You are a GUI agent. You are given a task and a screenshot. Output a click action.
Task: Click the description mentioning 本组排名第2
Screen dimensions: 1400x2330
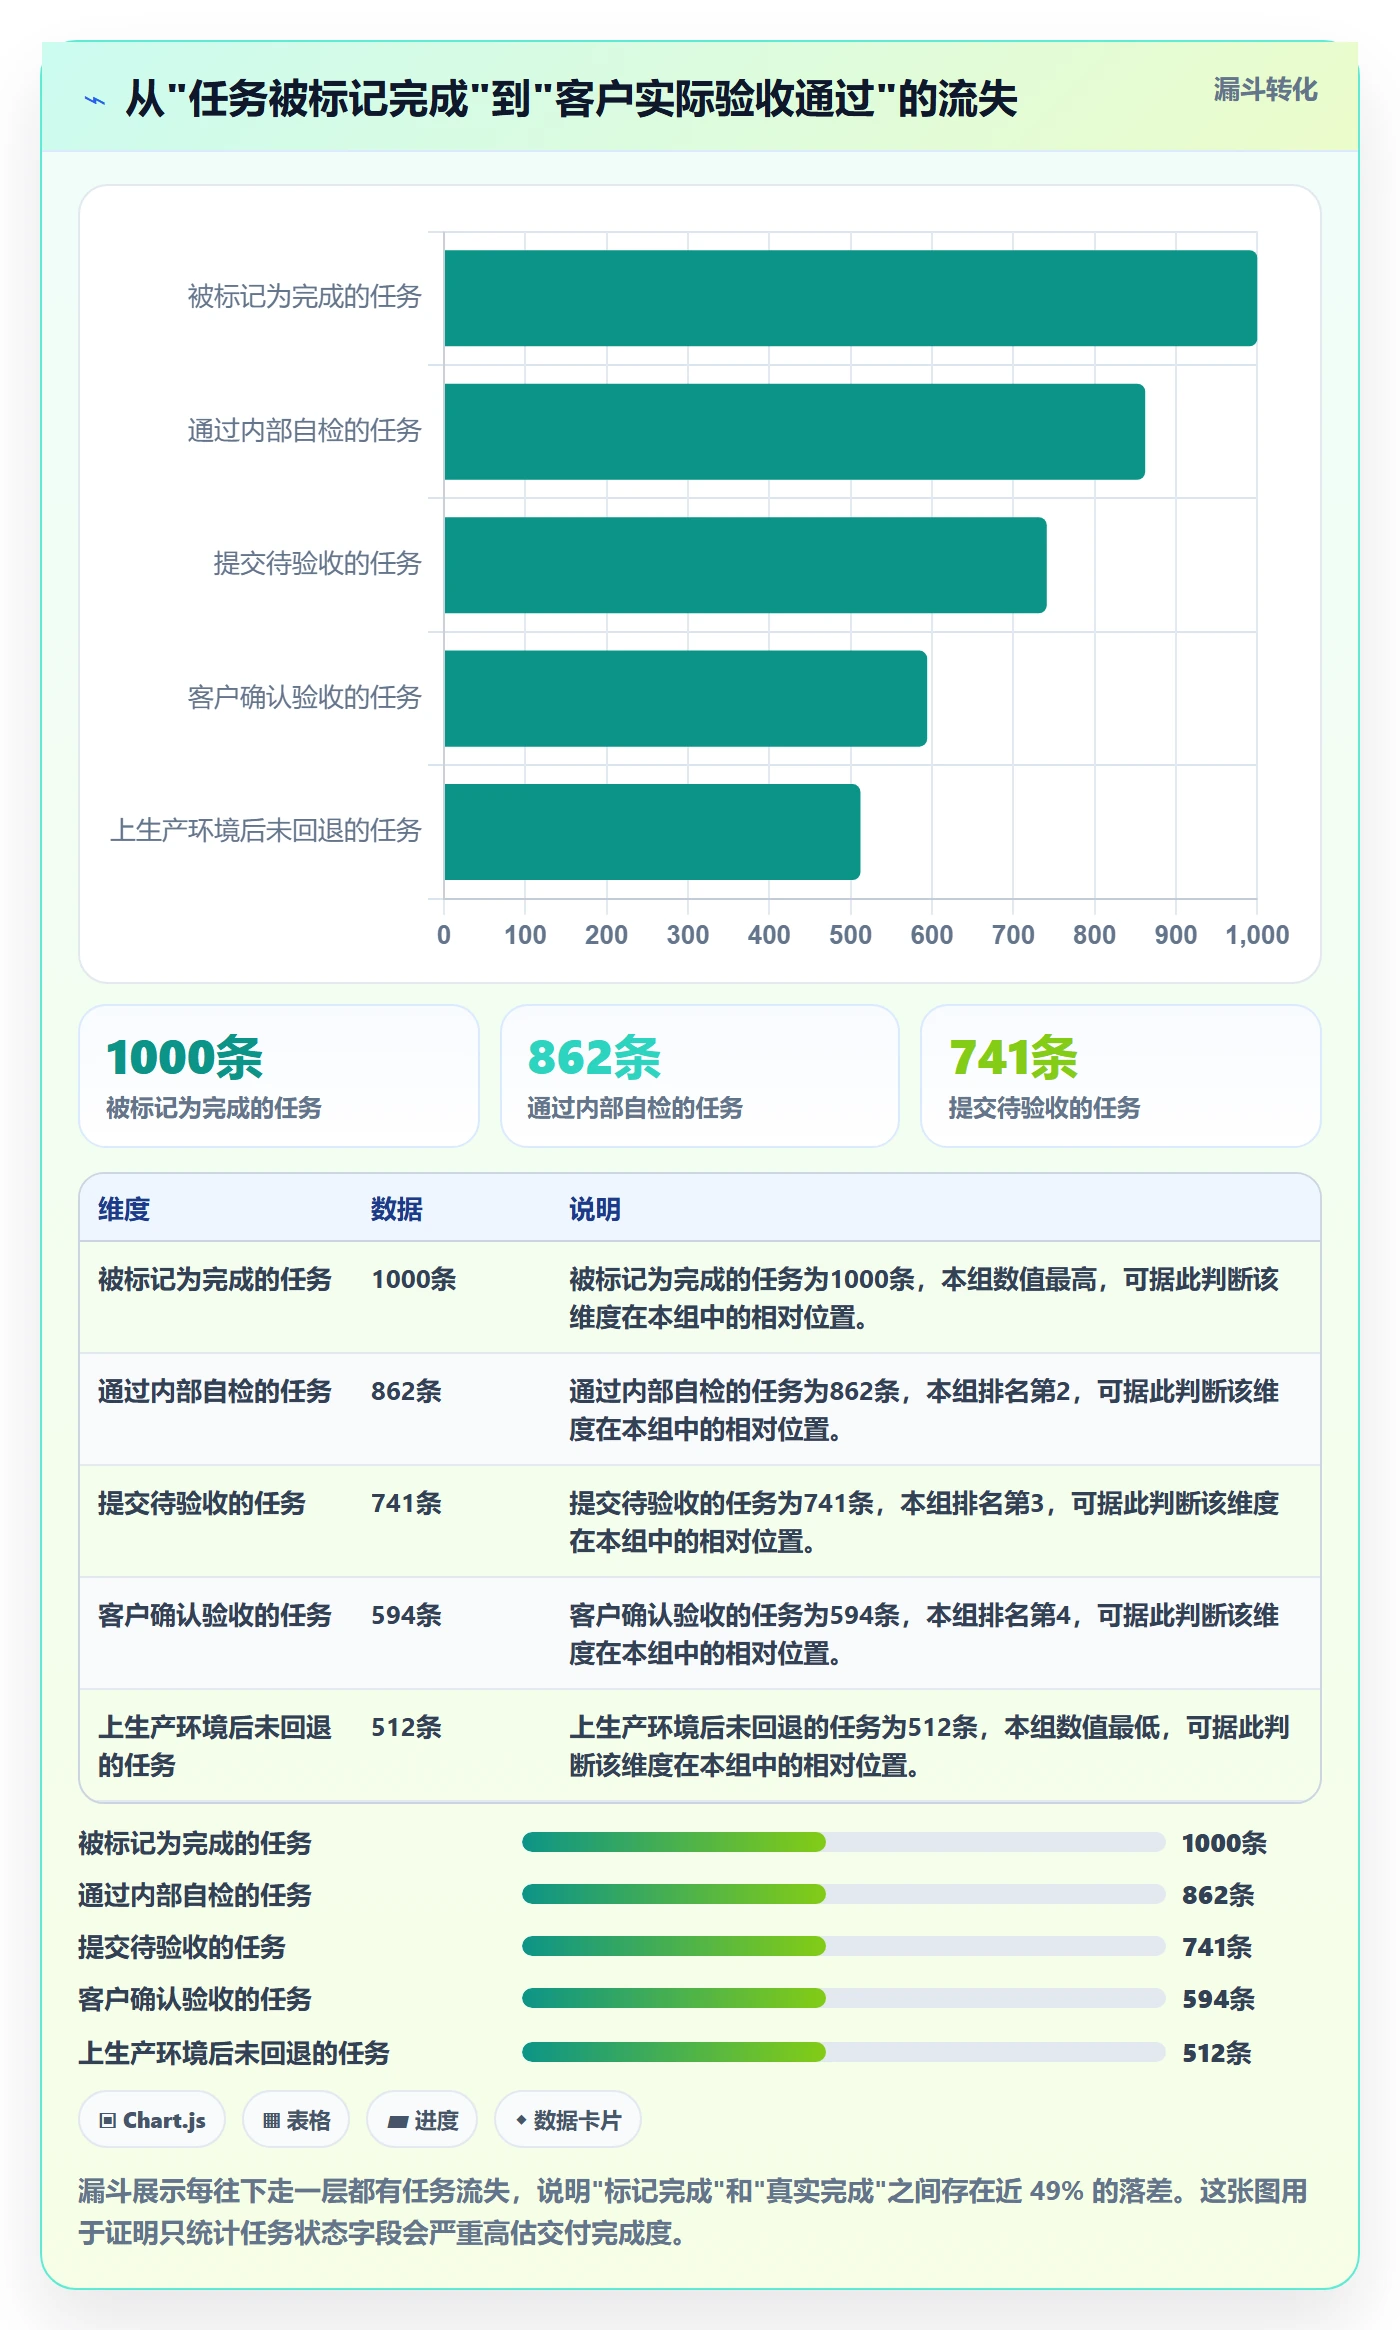click(924, 1410)
